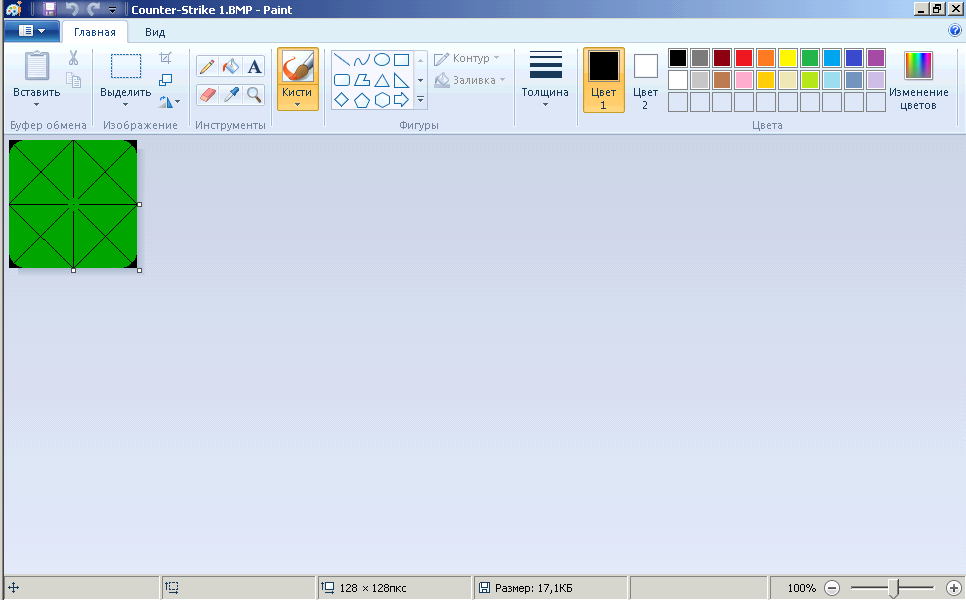Image resolution: width=966 pixels, height=600 pixels.
Task: Select the Pencil tool
Action: coord(207,67)
